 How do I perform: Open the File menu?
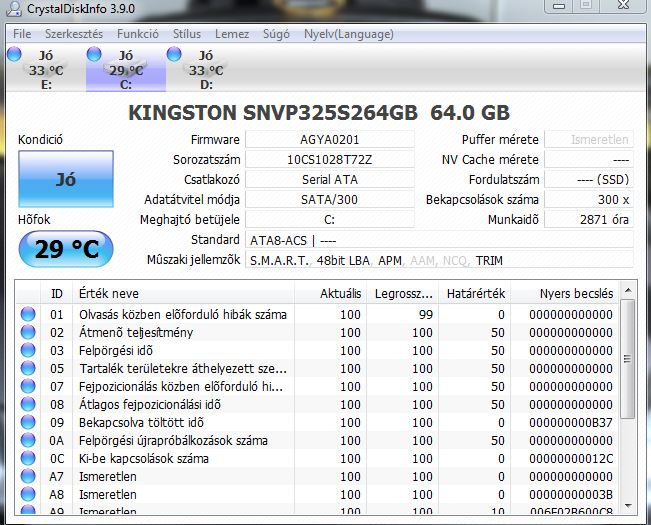tap(22, 34)
